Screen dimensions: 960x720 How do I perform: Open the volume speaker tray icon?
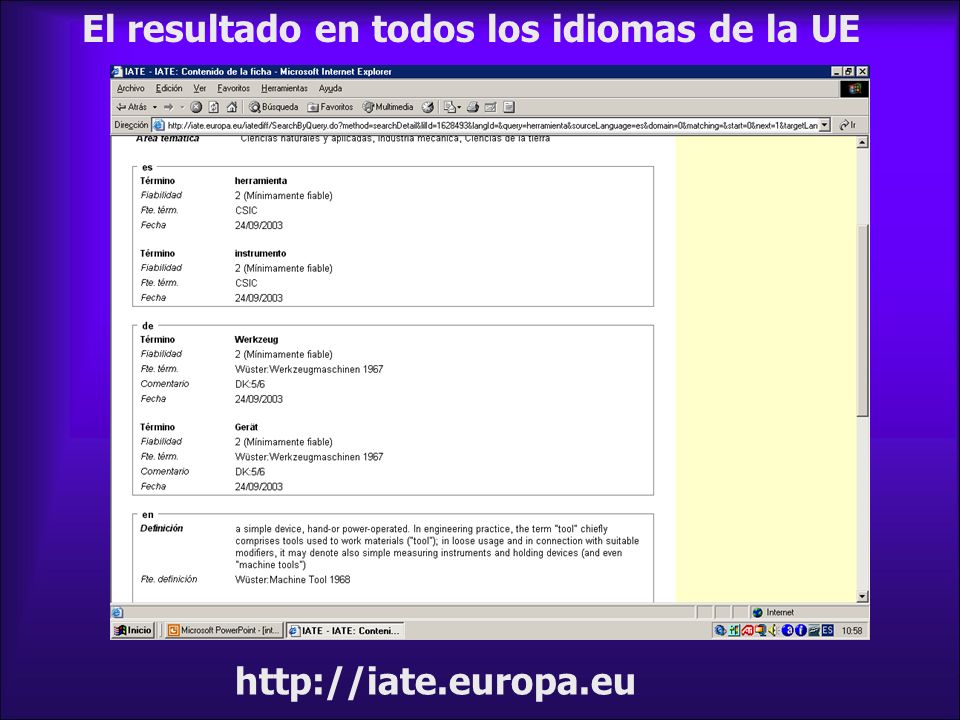[x=774, y=630]
